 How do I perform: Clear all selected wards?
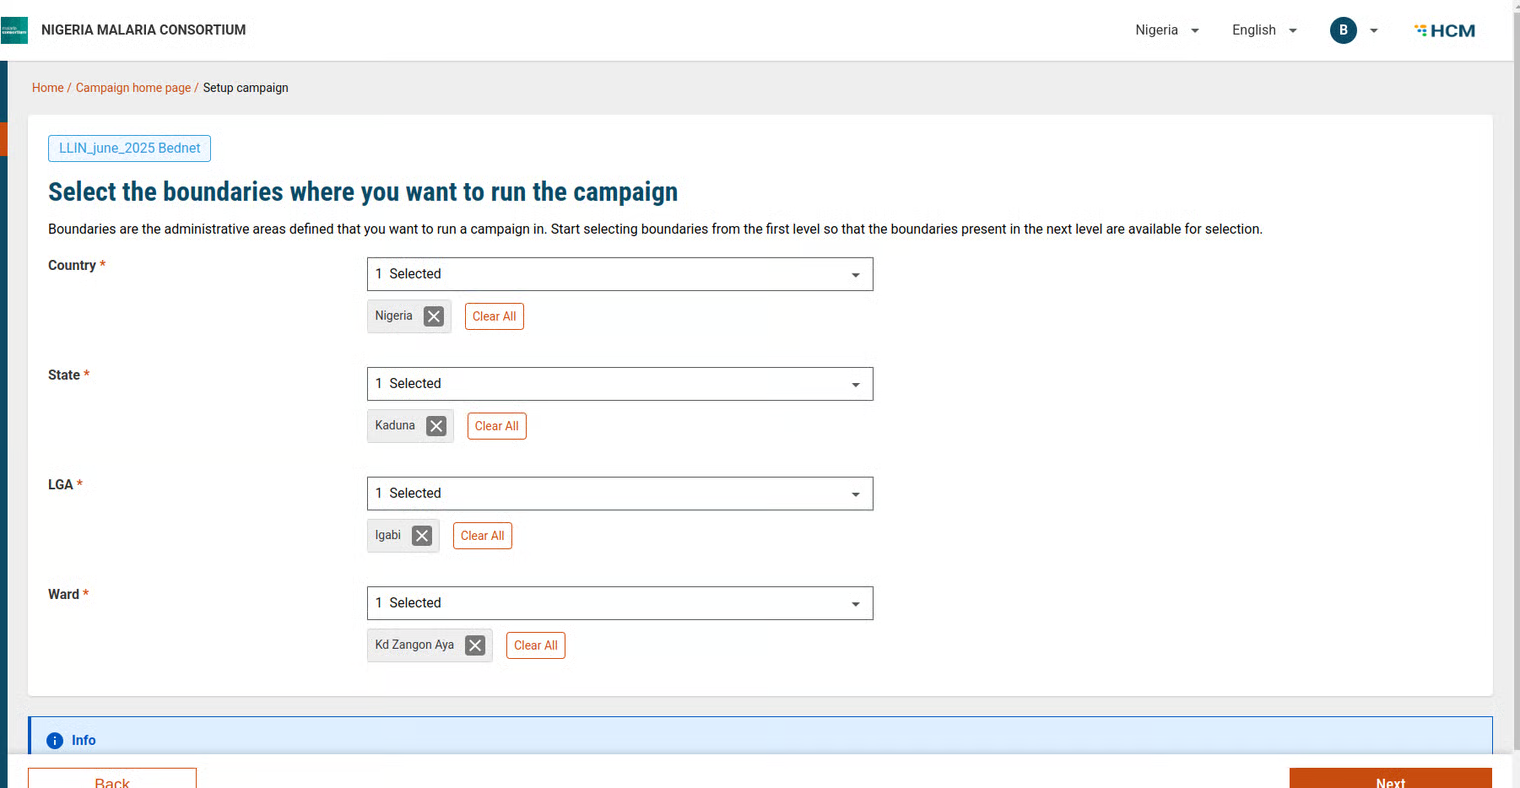[x=536, y=646]
